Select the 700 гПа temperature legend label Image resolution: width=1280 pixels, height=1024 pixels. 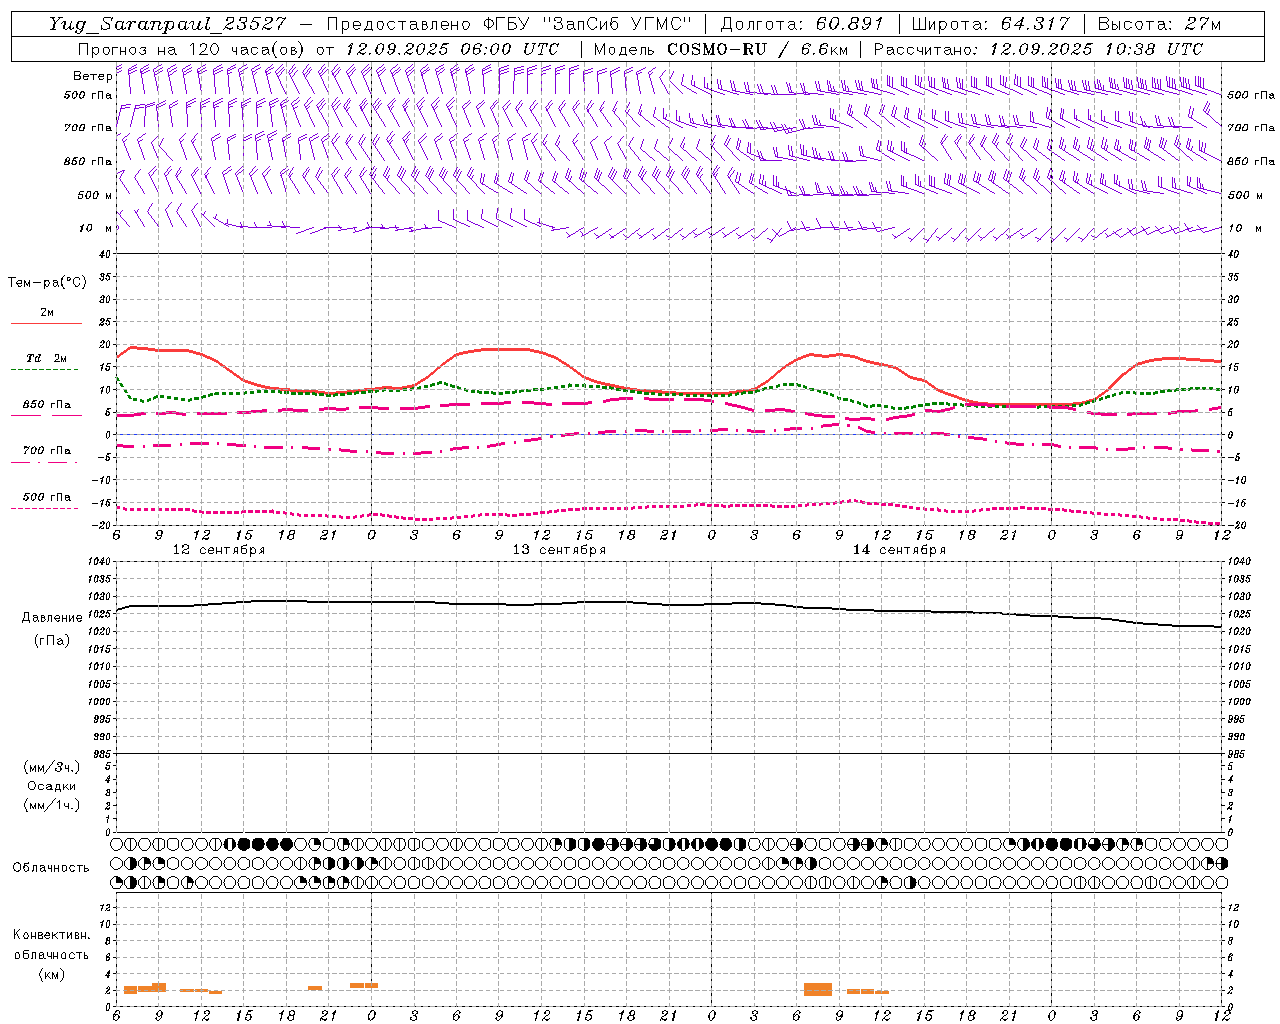pyautogui.click(x=47, y=450)
